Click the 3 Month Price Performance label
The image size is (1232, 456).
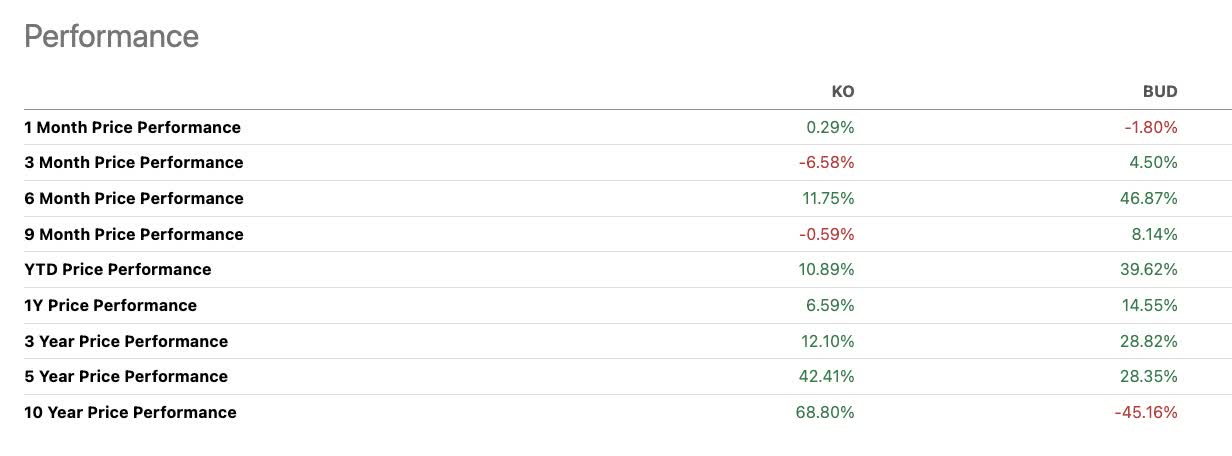pyautogui.click(x=133, y=162)
